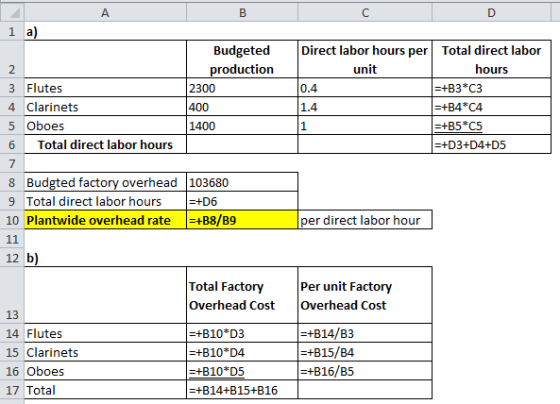Click 'Total direct labor hours' in row 9

105,201
